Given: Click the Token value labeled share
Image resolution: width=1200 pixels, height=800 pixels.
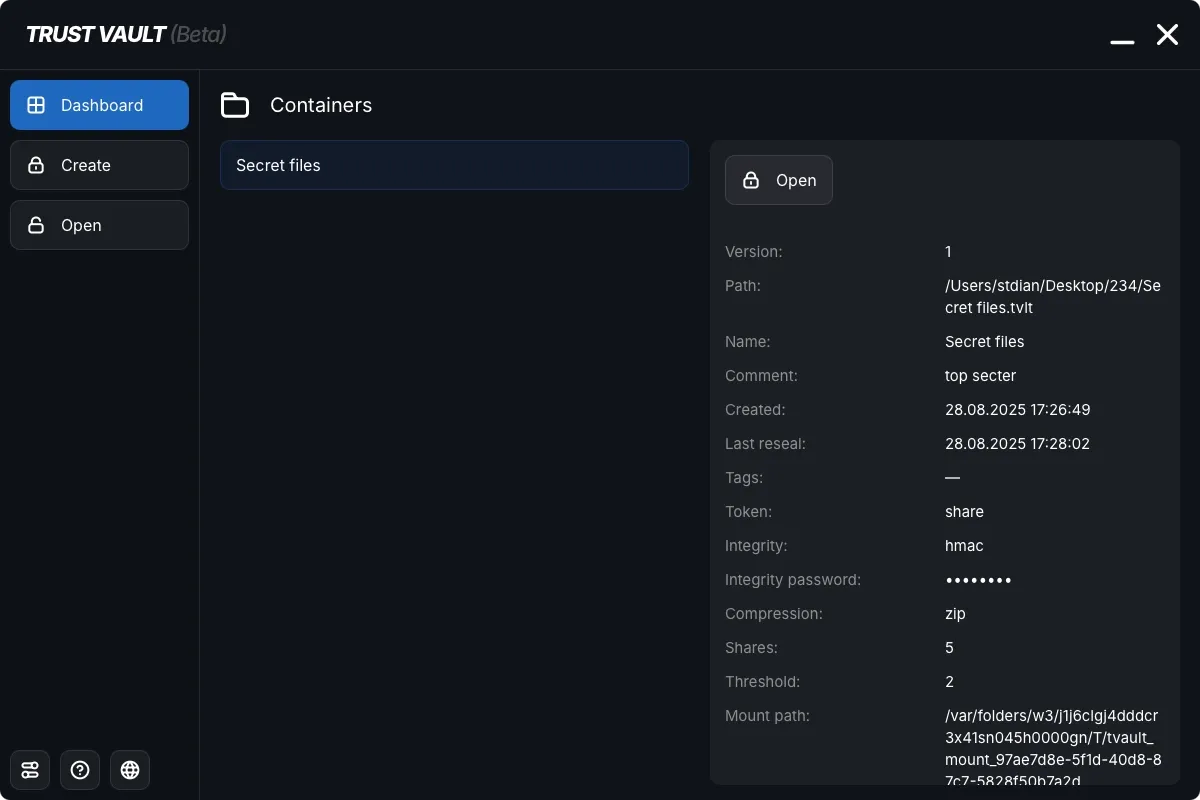Looking at the screenshot, I should tap(964, 511).
